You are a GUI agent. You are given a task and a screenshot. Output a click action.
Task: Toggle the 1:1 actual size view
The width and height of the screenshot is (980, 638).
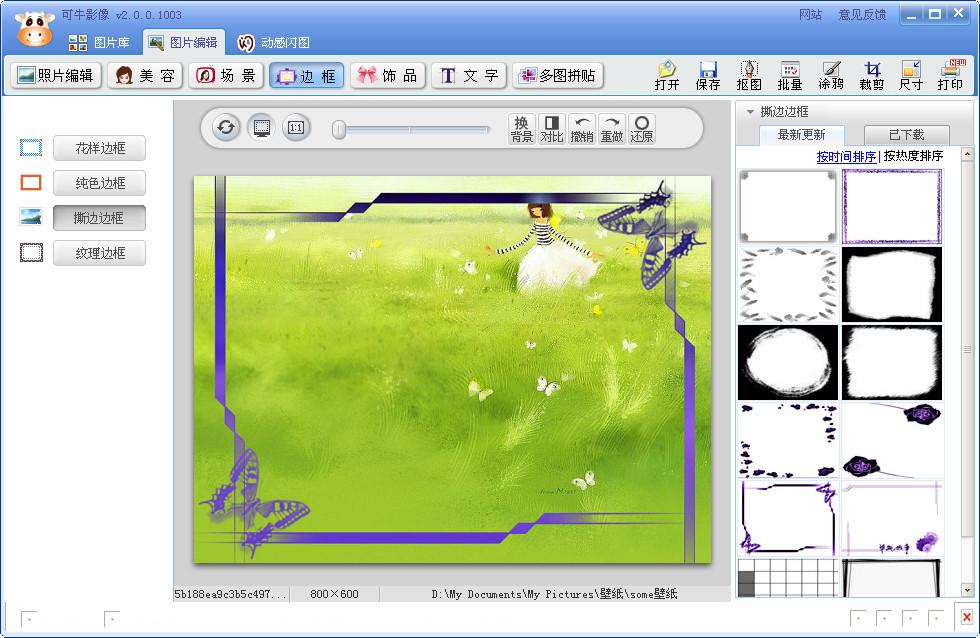pos(296,128)
